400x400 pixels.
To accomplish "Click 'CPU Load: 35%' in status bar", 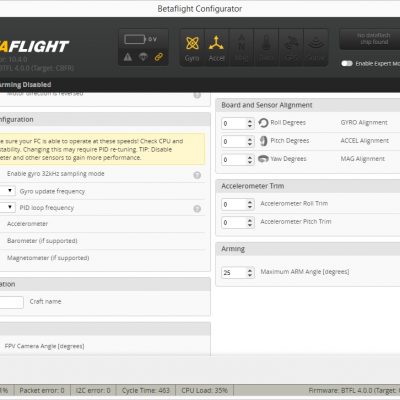I will pyautogui.click(x=204, y=390).
